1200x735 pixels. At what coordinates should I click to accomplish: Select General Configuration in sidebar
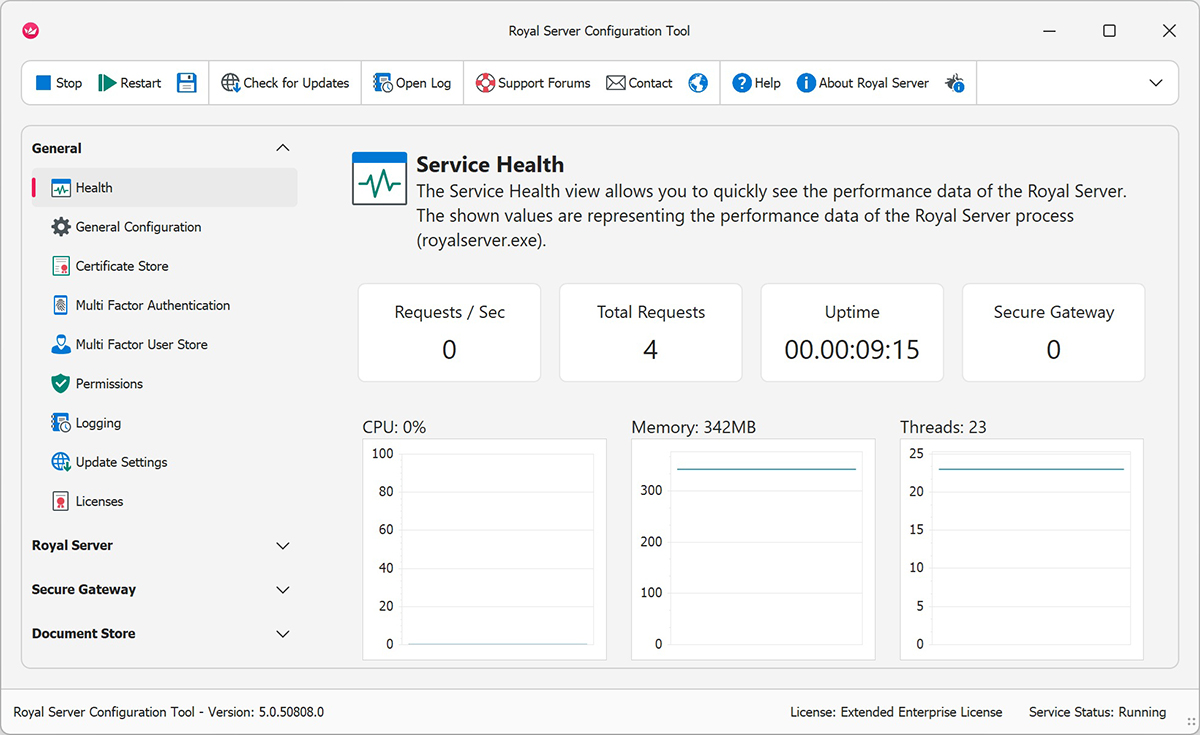point(138,227)
